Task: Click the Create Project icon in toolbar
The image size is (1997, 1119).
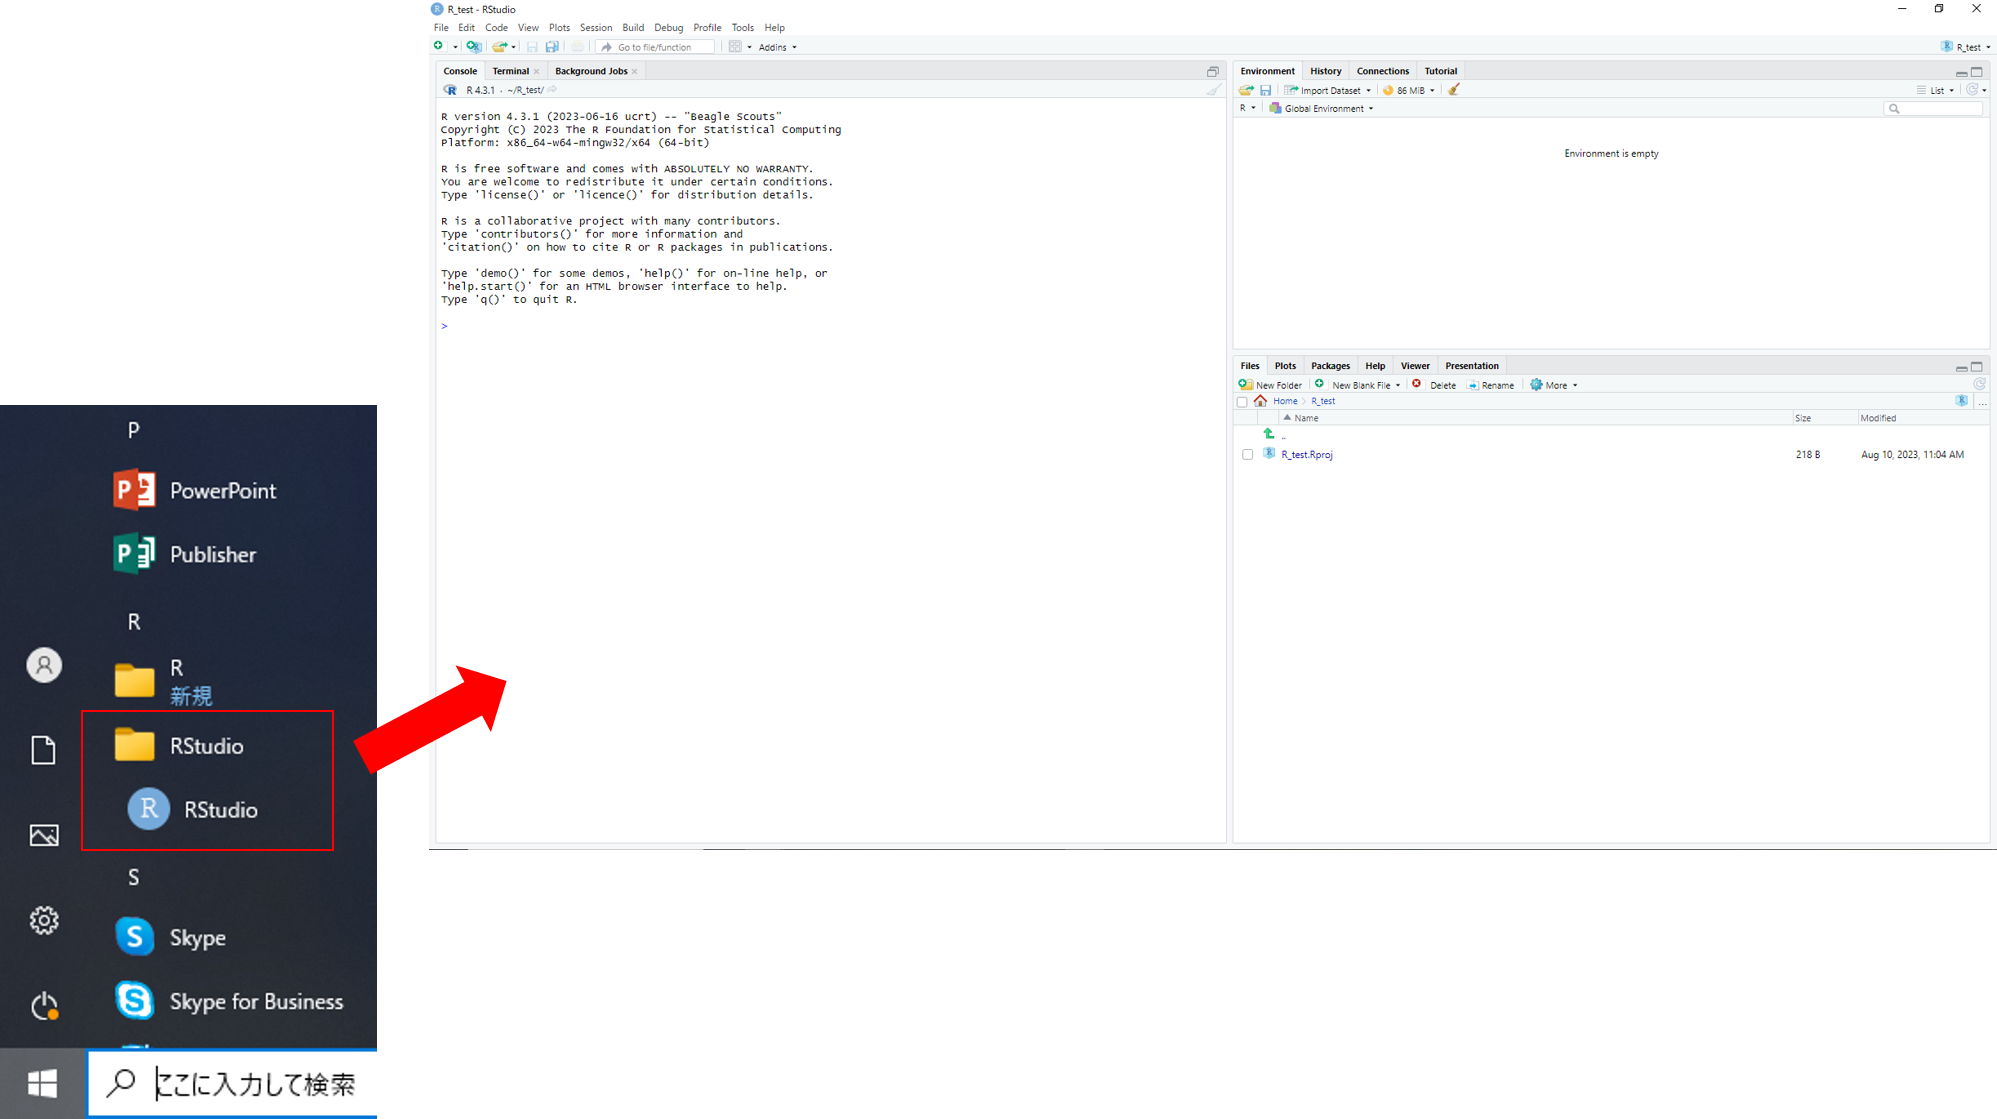Action: pyautogui.click(x=474, y=46)
